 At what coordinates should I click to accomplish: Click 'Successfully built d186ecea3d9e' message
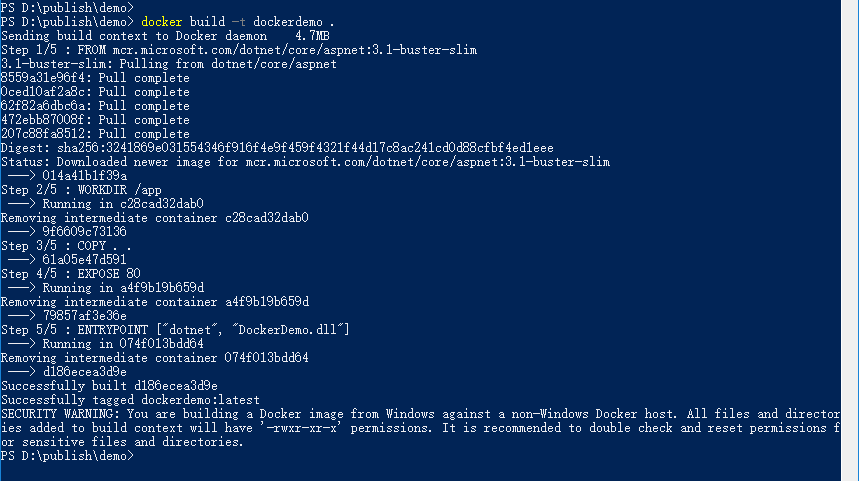coord(109,386)
